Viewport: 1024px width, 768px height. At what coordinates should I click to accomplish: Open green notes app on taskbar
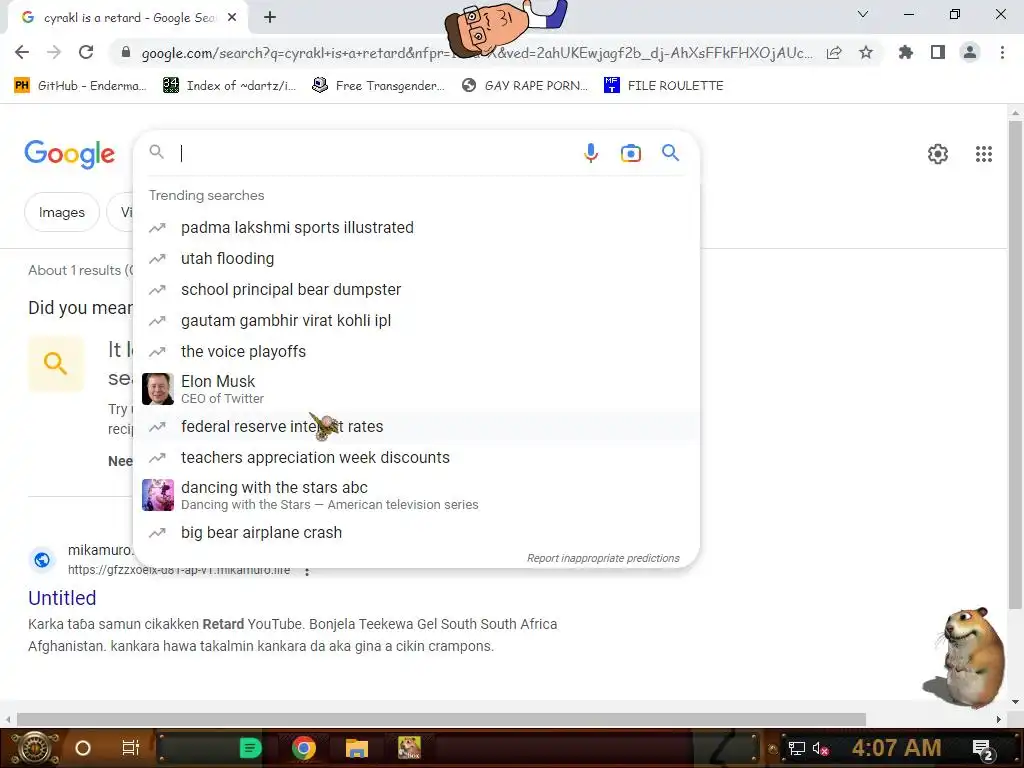[x=250, y=748]
